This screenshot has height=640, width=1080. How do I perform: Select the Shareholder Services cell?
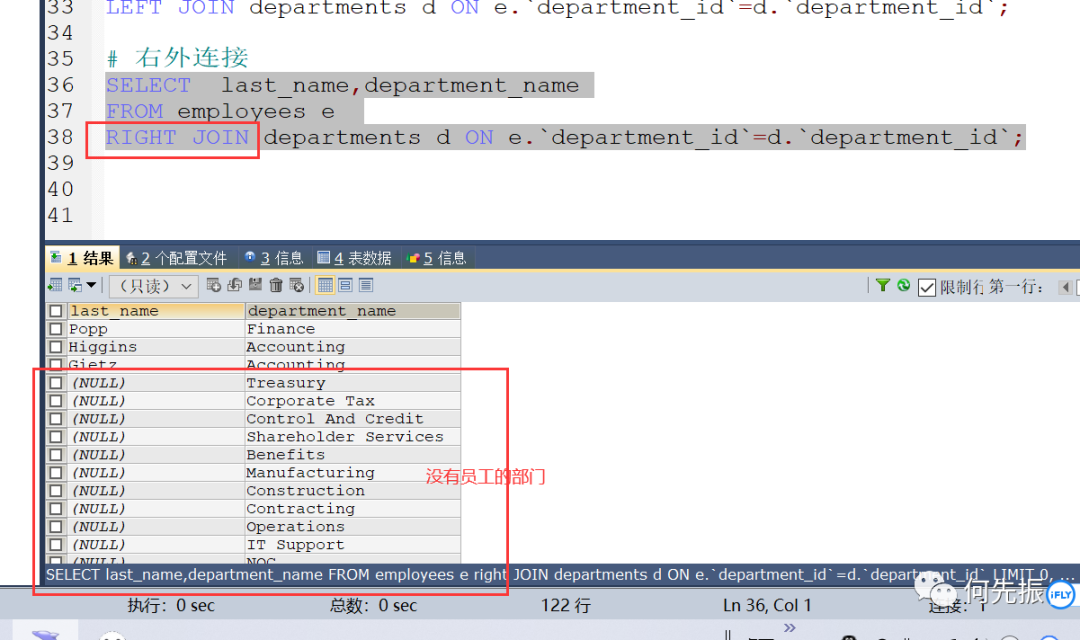click(x=353, y=437)
